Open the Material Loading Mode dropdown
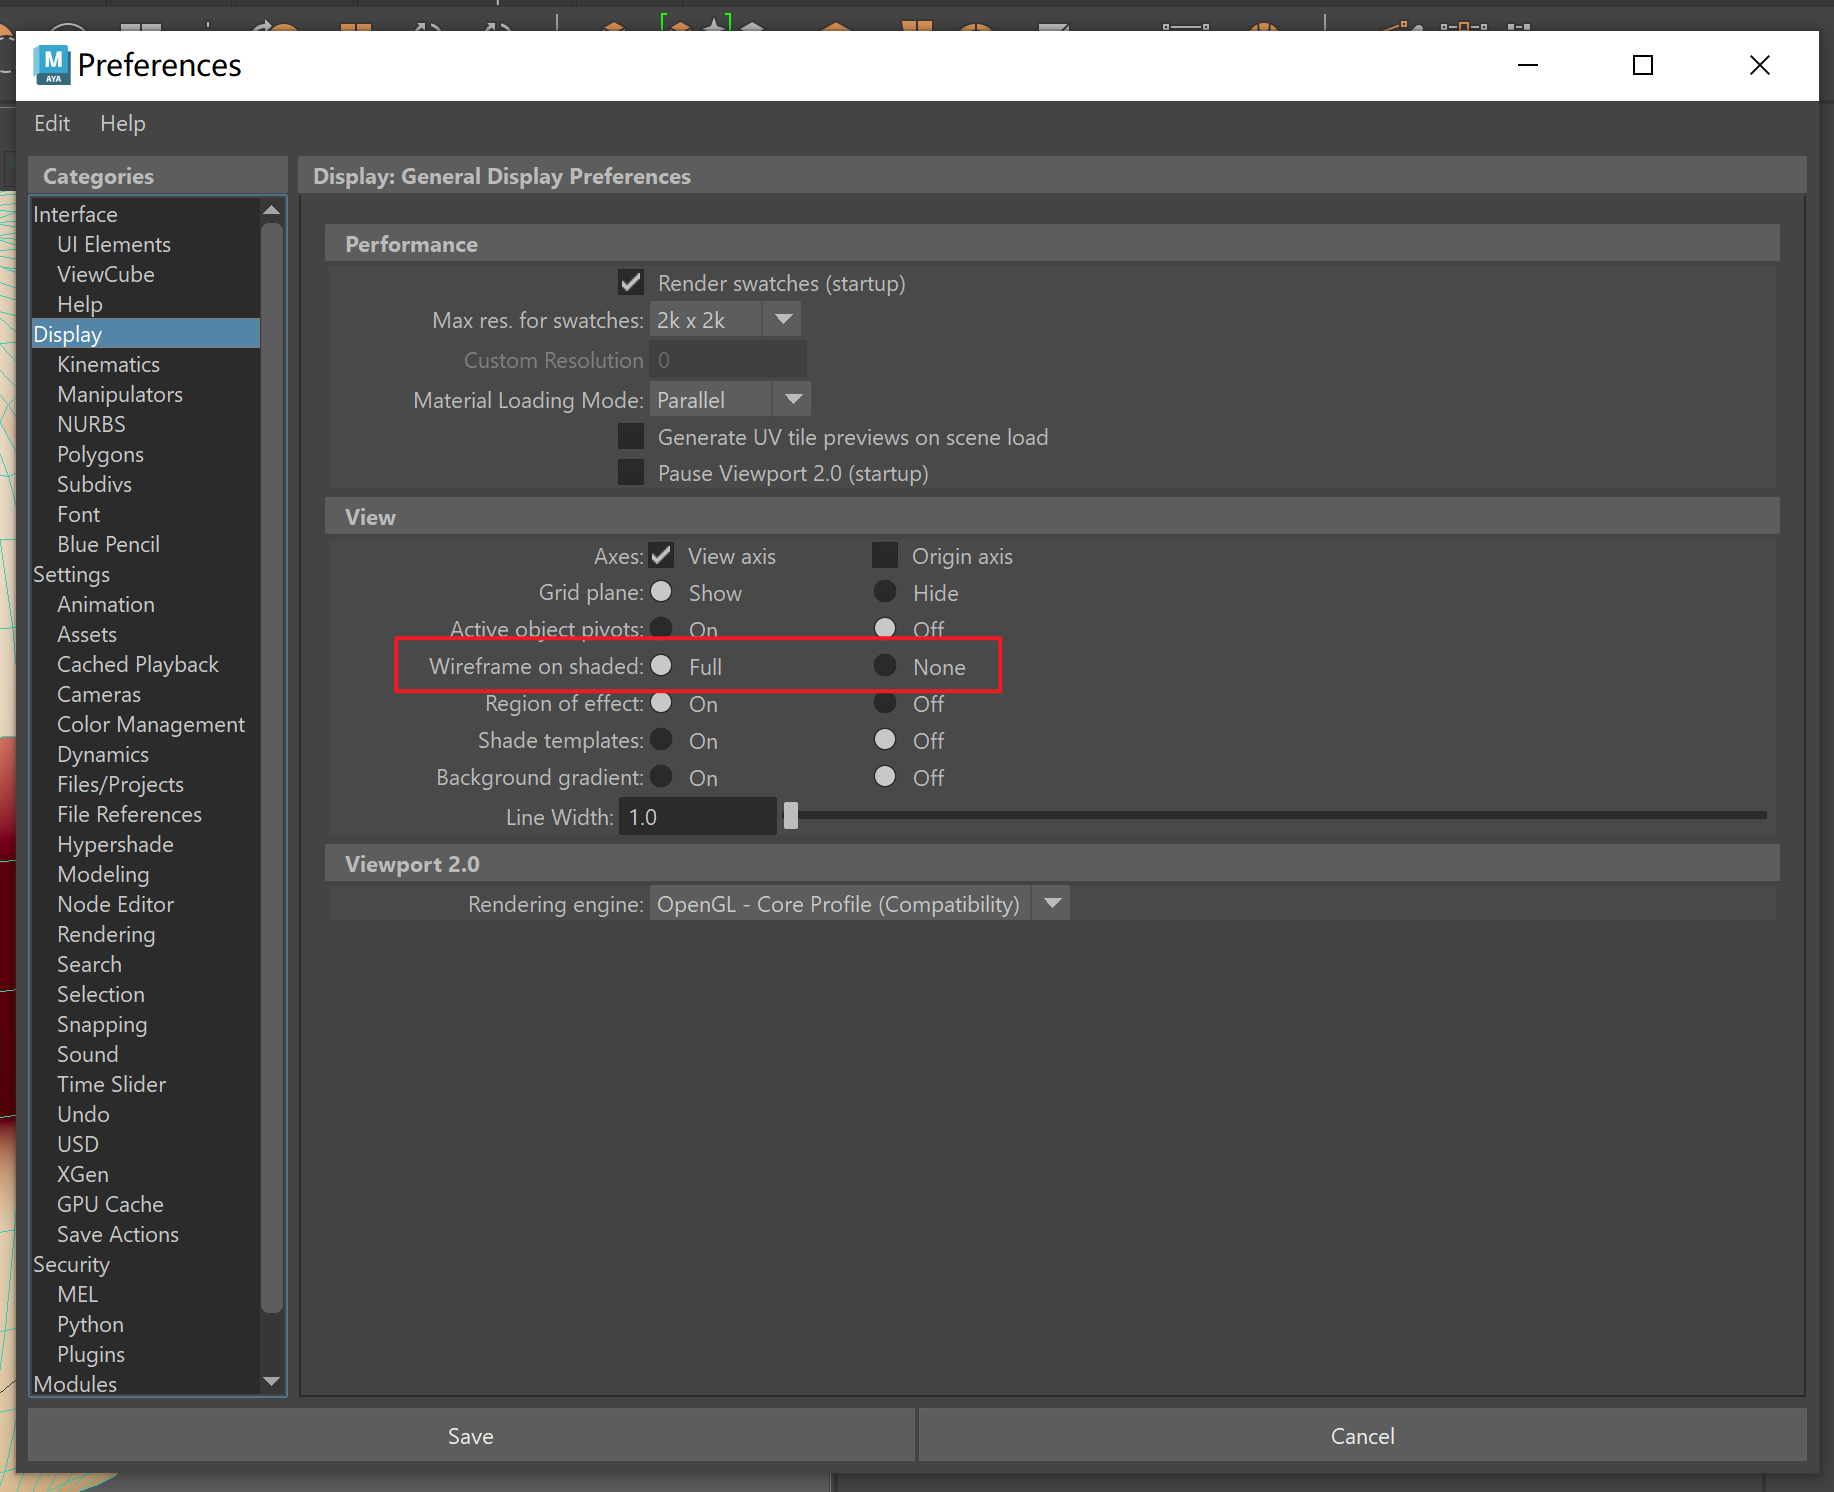 click(730, 400)
